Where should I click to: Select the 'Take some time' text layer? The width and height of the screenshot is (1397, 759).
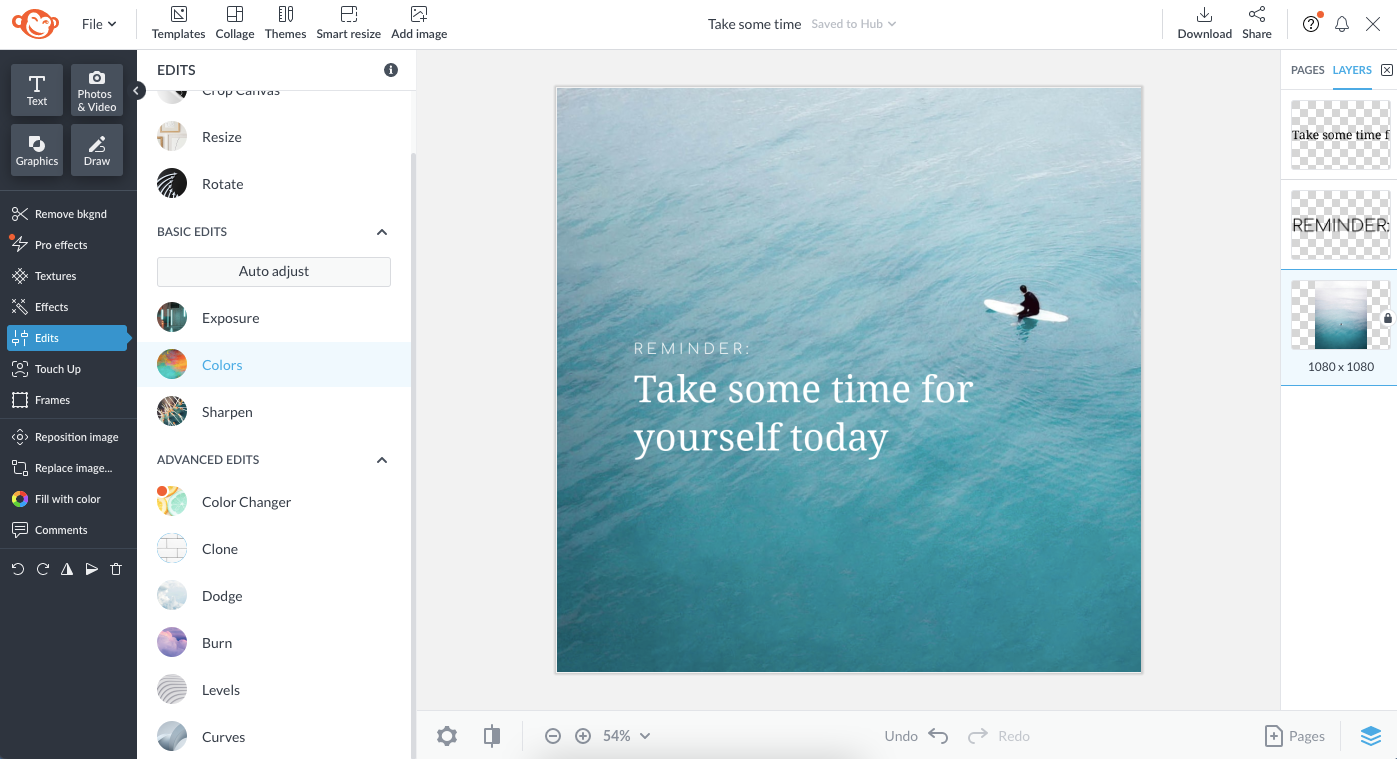click(1340, 134)
